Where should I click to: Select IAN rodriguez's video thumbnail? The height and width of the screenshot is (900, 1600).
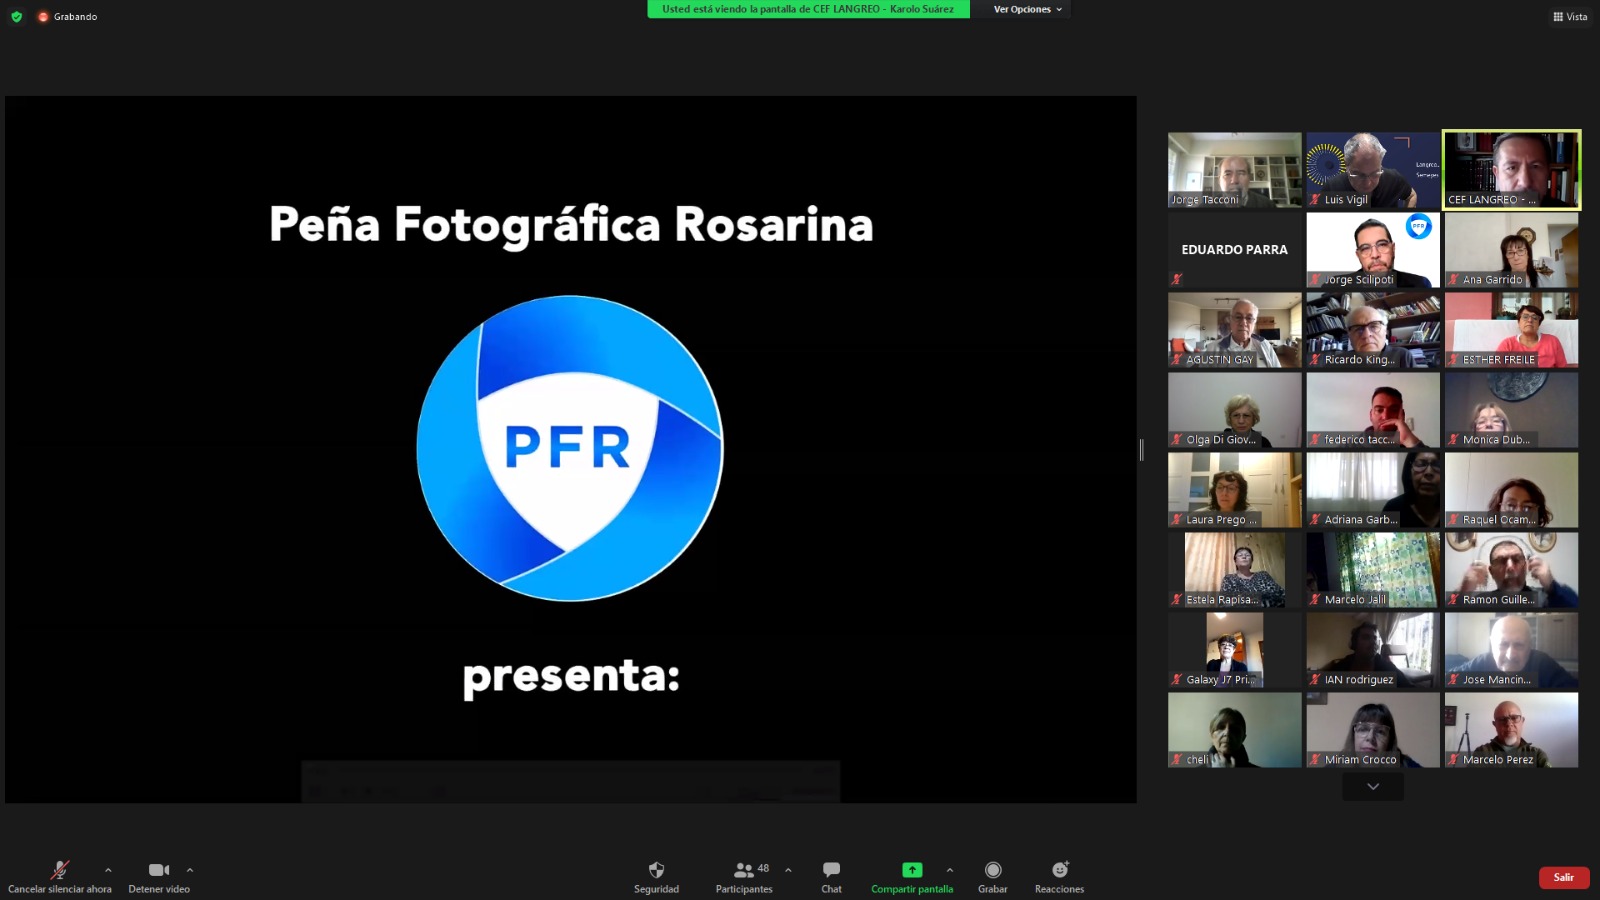(x=1373, y=650)
